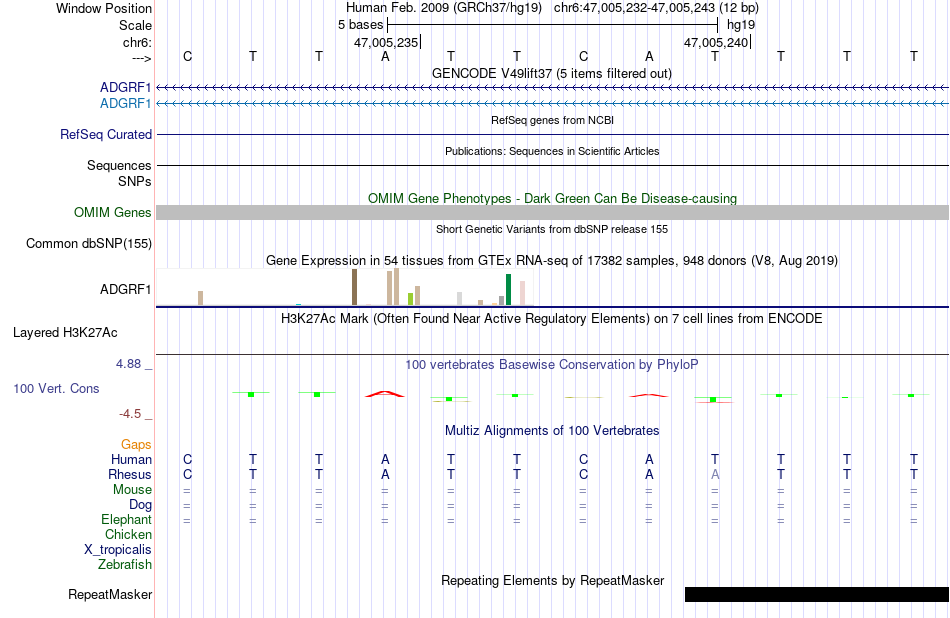This screenshot has width=950, height=618.
Task: Click the chr6: base position label
Action: (137, 42)
